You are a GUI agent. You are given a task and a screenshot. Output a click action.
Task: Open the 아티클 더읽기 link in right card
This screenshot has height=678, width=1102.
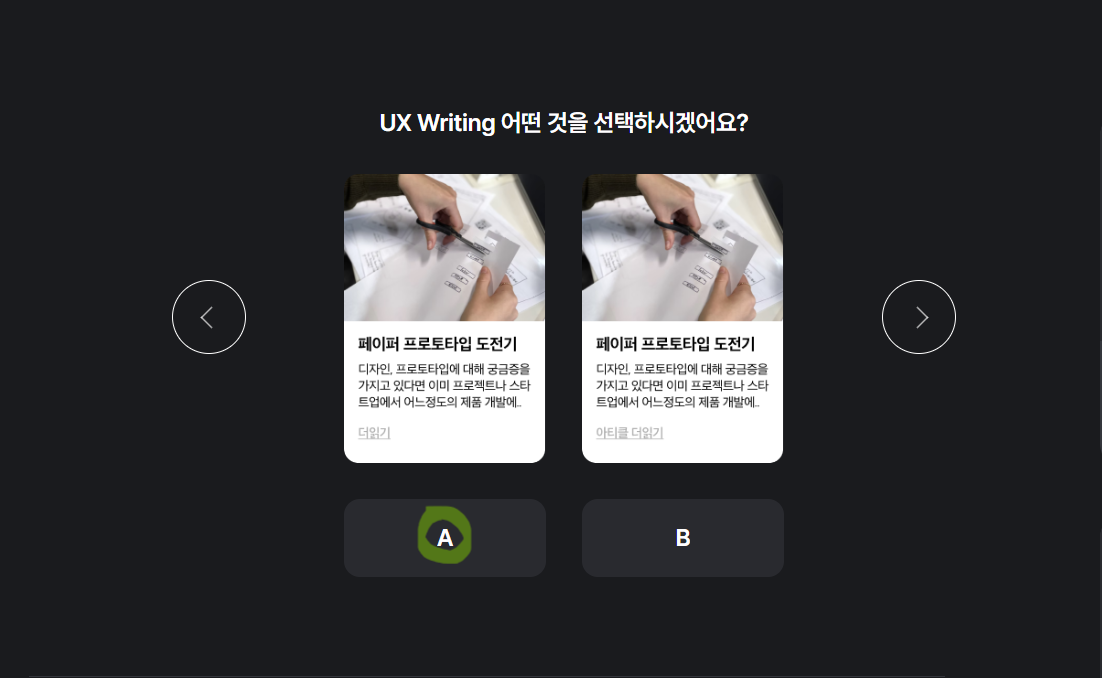(x=629, y=433)
